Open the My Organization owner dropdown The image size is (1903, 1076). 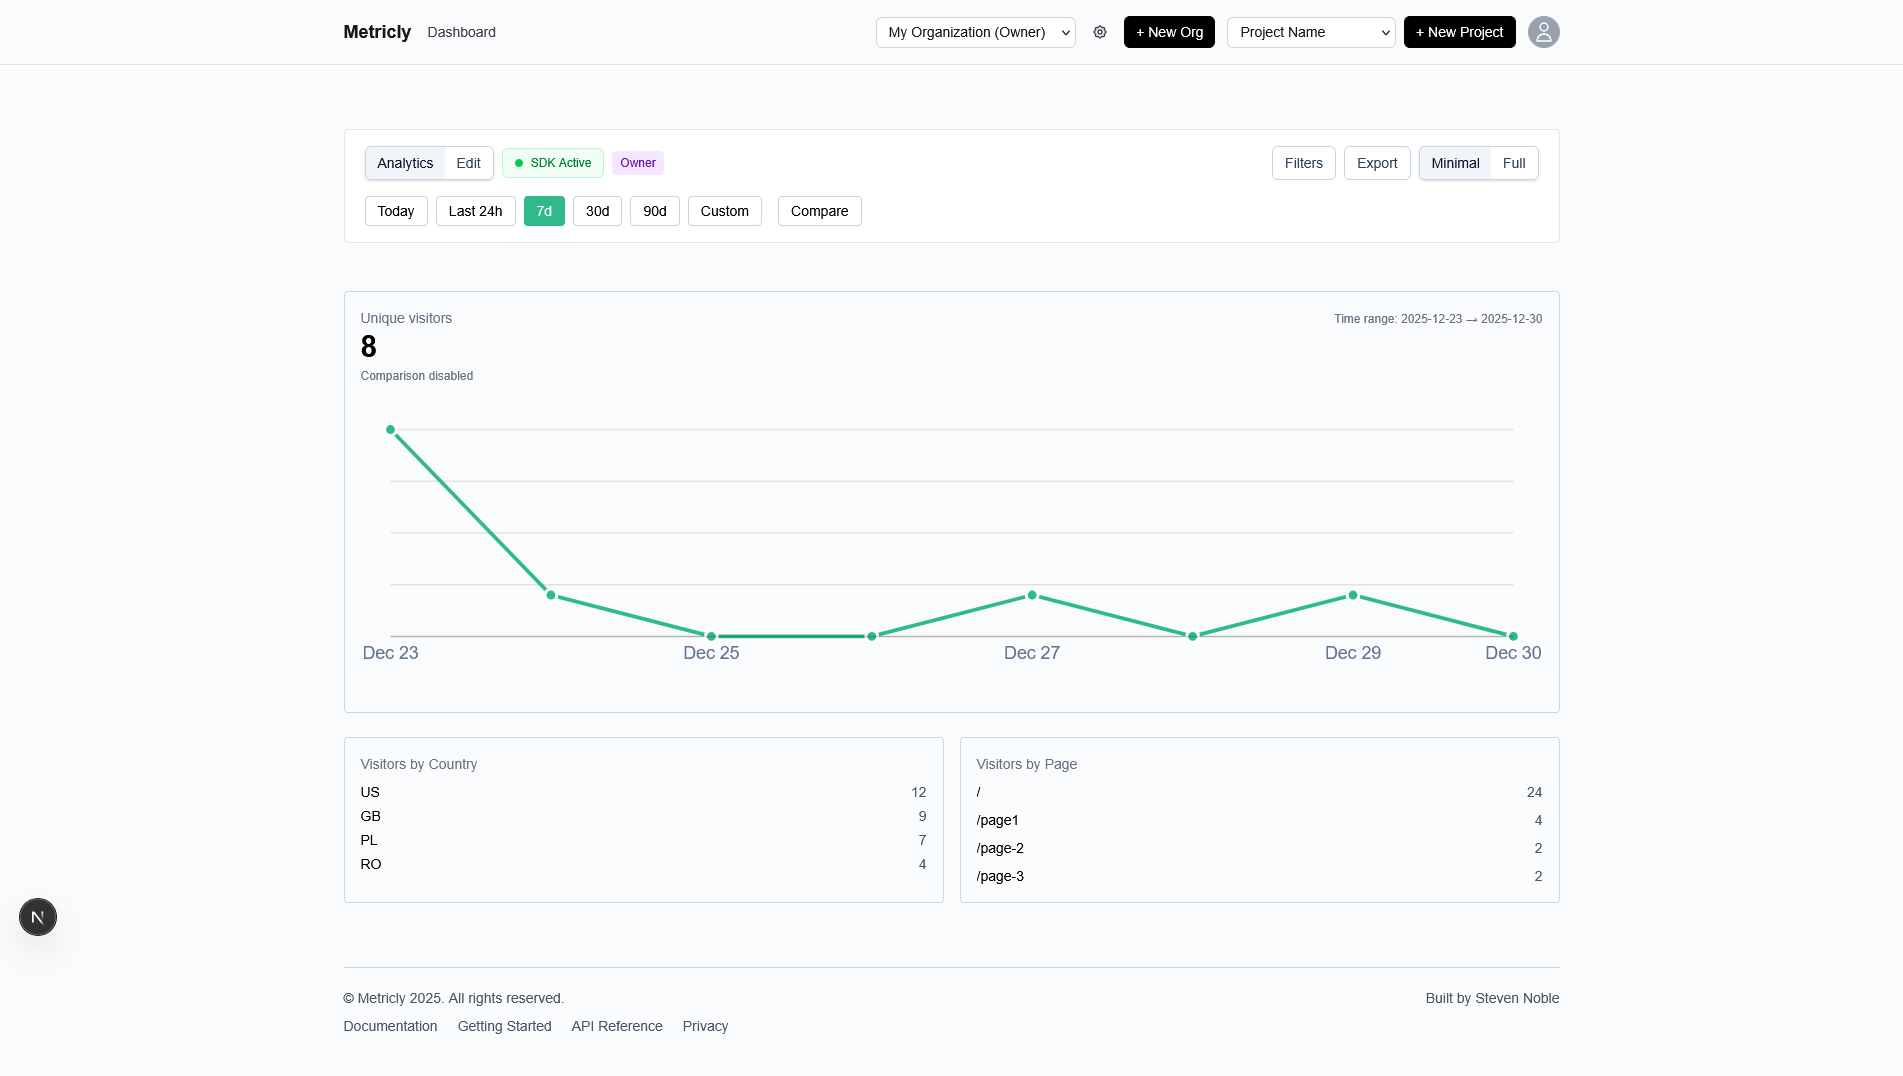pyautogui.click(x=975, y=32)
